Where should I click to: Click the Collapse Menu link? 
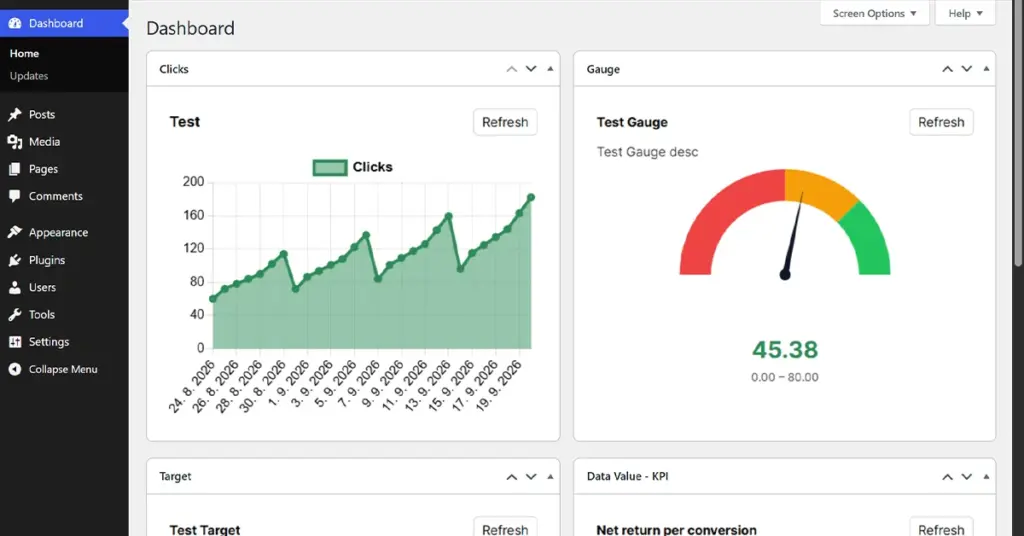[x=64, y=370]
